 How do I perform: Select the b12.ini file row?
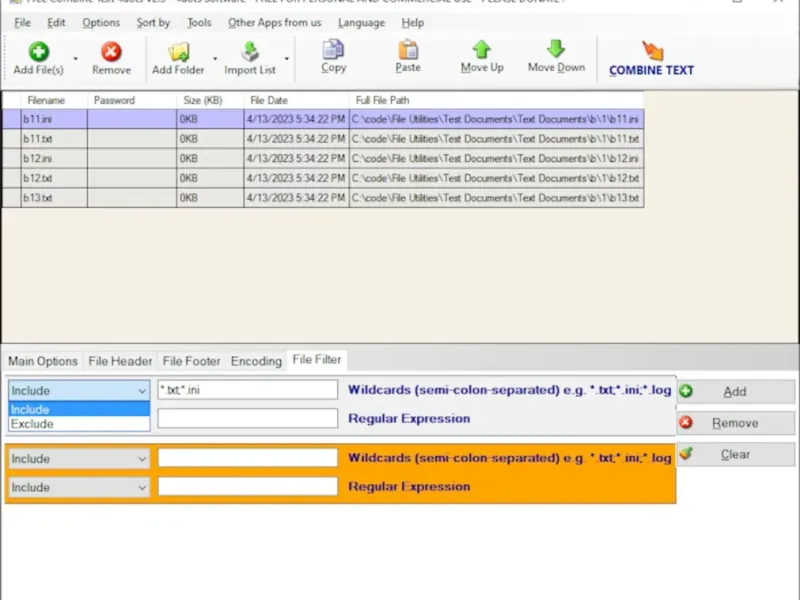[x=323, y=159]
